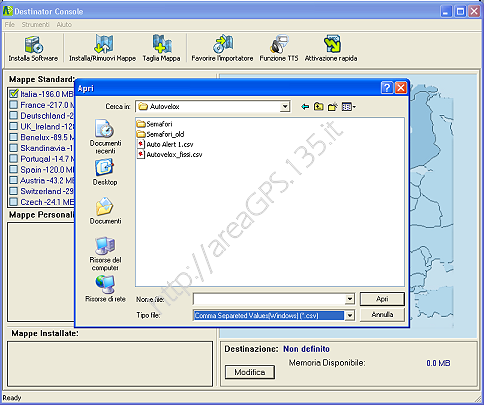The image size is (484, 405).
Task: Check the UK_Ireland map checkbox
Action: point(14,126)
